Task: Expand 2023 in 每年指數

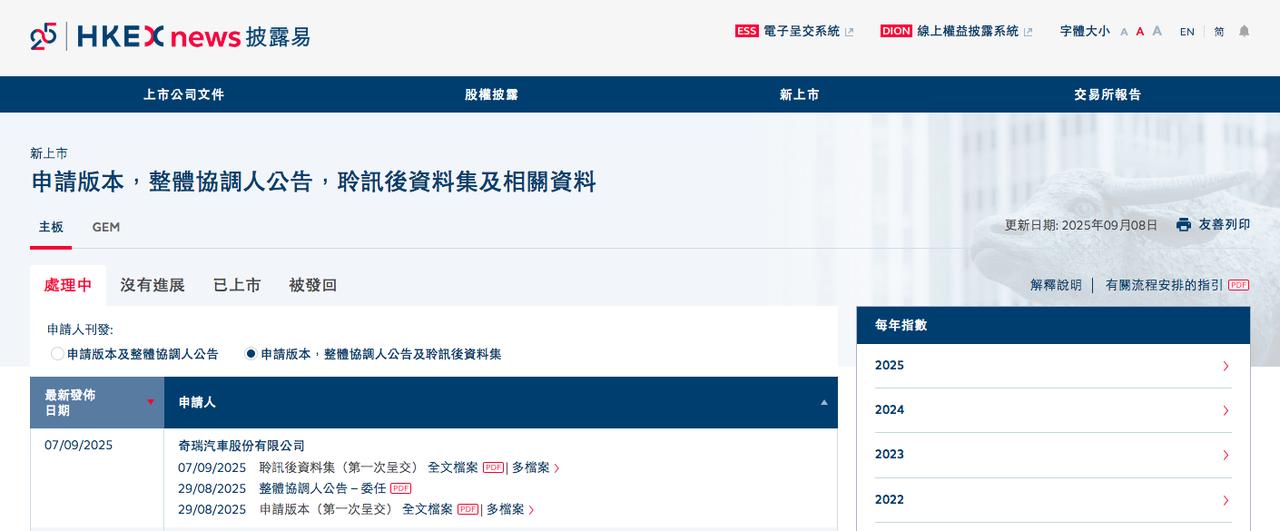Action: click(x=1053, y=455)
